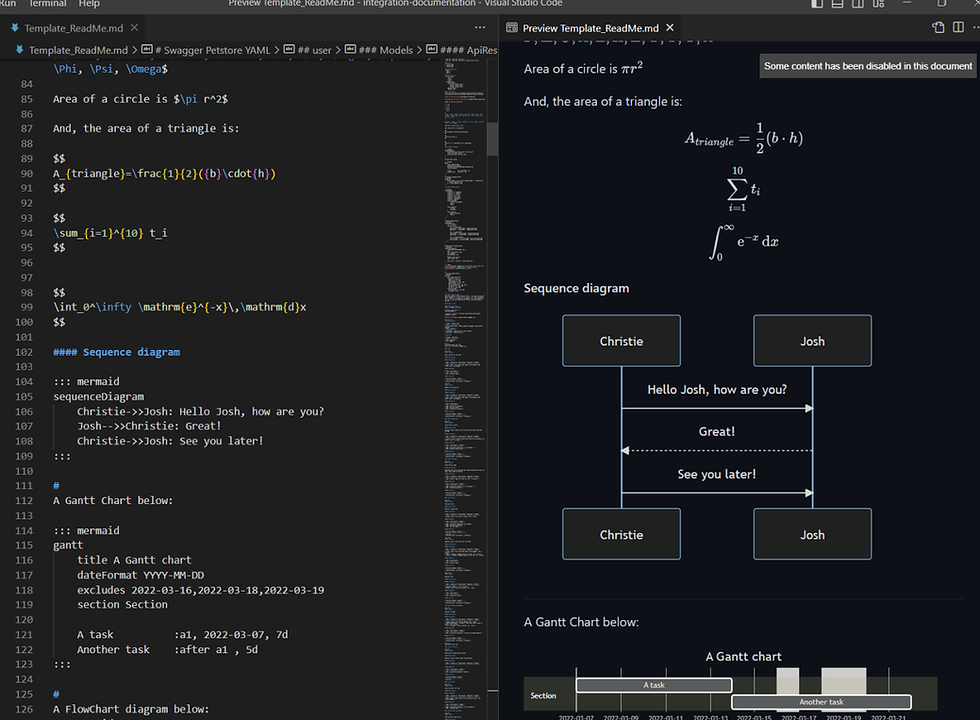Click the '#### Sequence diagram' heading source line
This screenshot has height=720, width=980.
point(116,352)
